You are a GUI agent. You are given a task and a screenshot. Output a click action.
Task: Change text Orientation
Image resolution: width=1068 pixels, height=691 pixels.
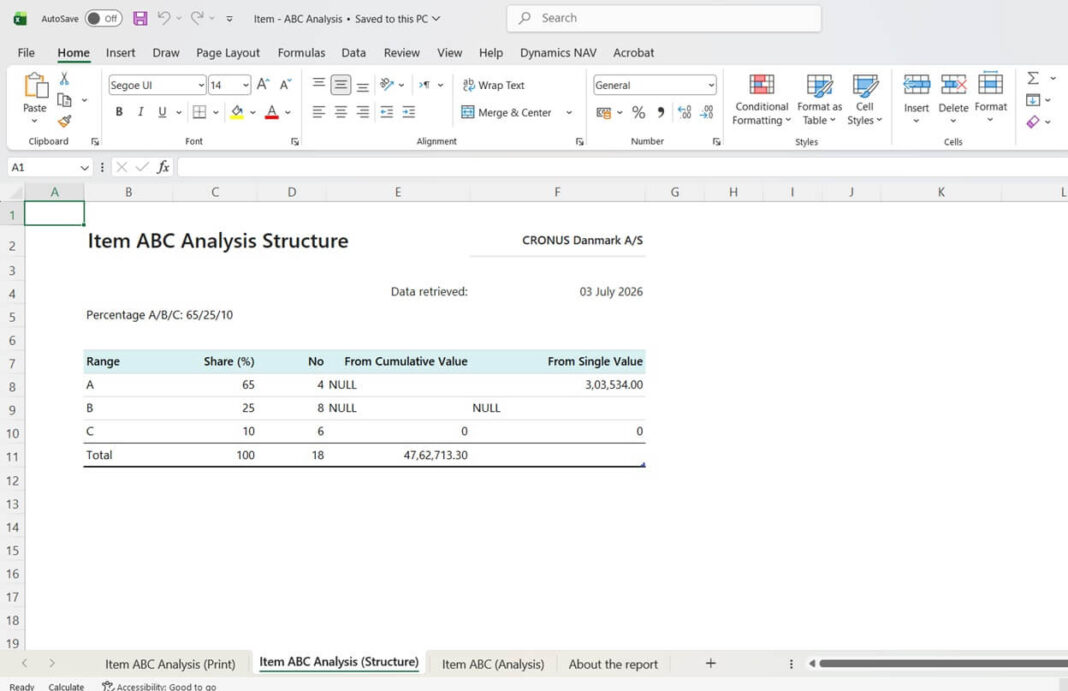tap(387, 84)
